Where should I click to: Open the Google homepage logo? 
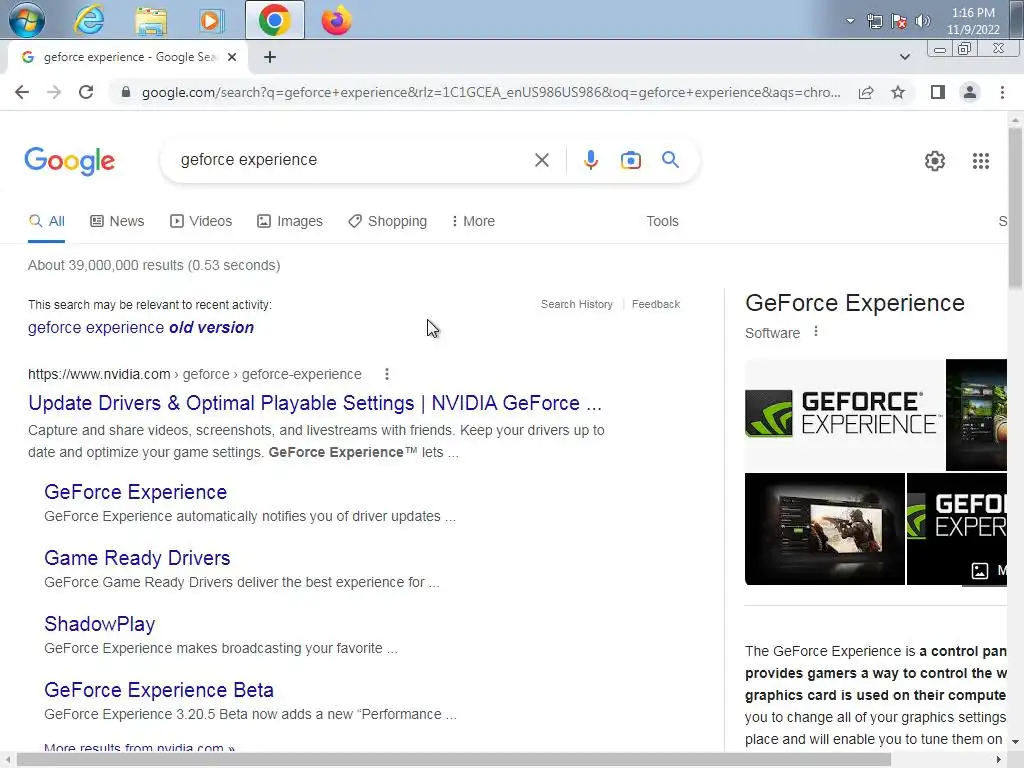pos(69,161)
